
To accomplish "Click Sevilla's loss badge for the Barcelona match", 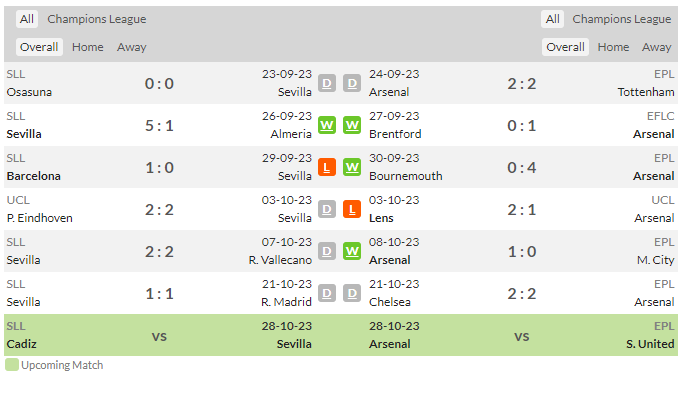I will (x=327, y=167).
